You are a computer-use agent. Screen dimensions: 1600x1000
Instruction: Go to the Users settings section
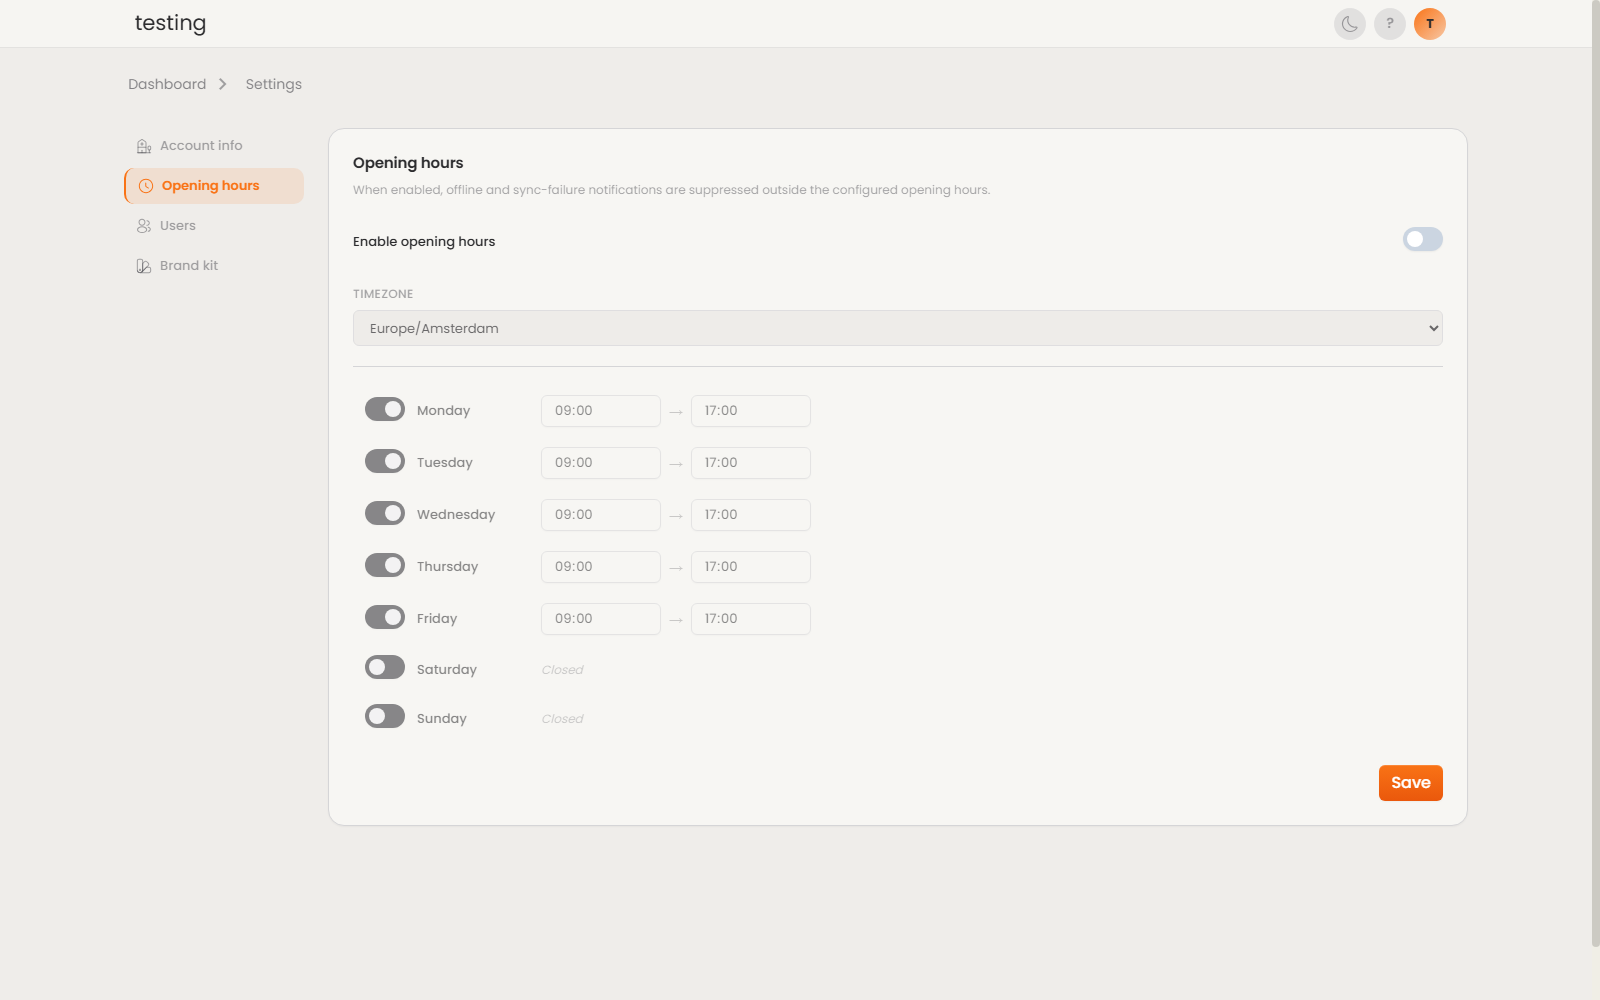click(214, 226)
